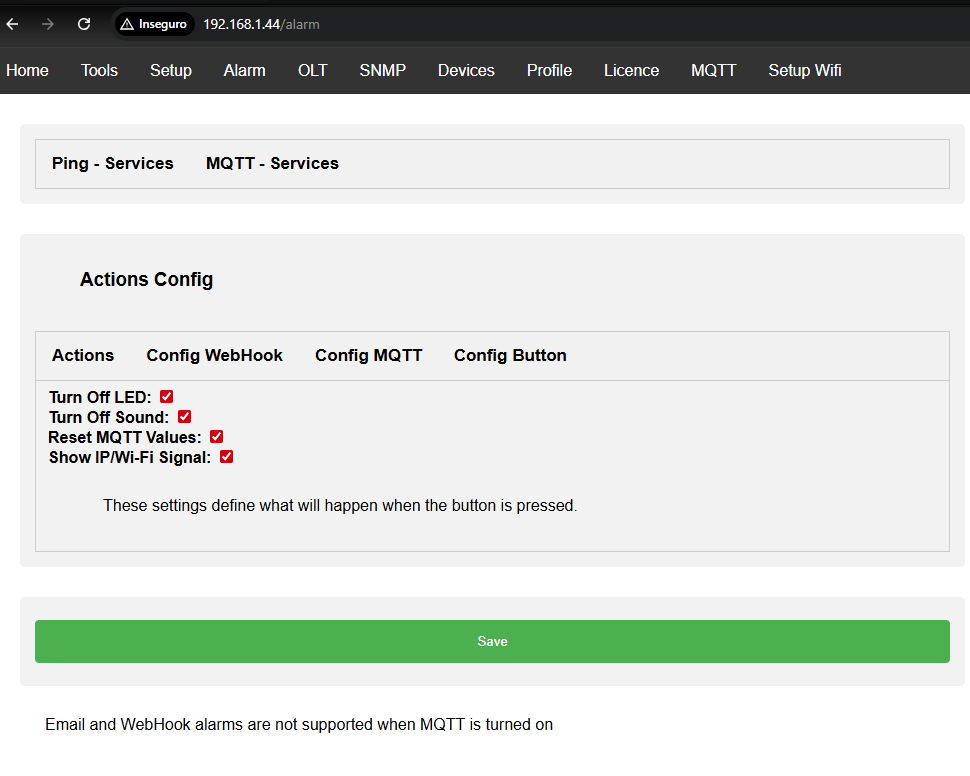The width and height of the screenshot is (970, 776).
Task: Click the Actions Config heading
Action: pos(147,280)
